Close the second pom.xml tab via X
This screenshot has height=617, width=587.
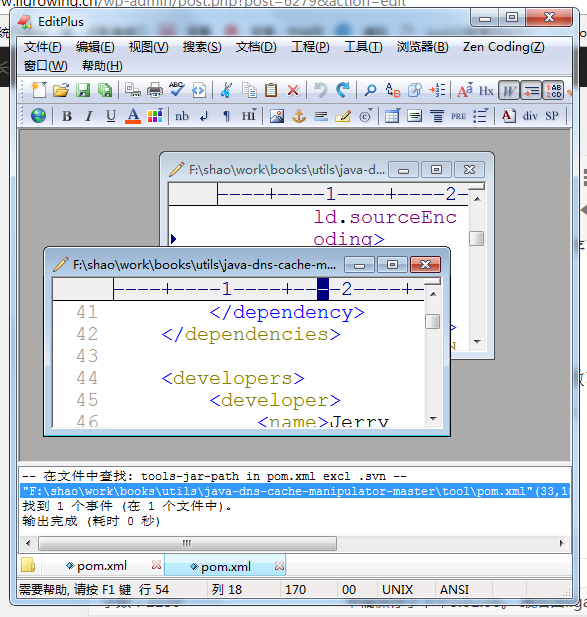tap(279, 566)
